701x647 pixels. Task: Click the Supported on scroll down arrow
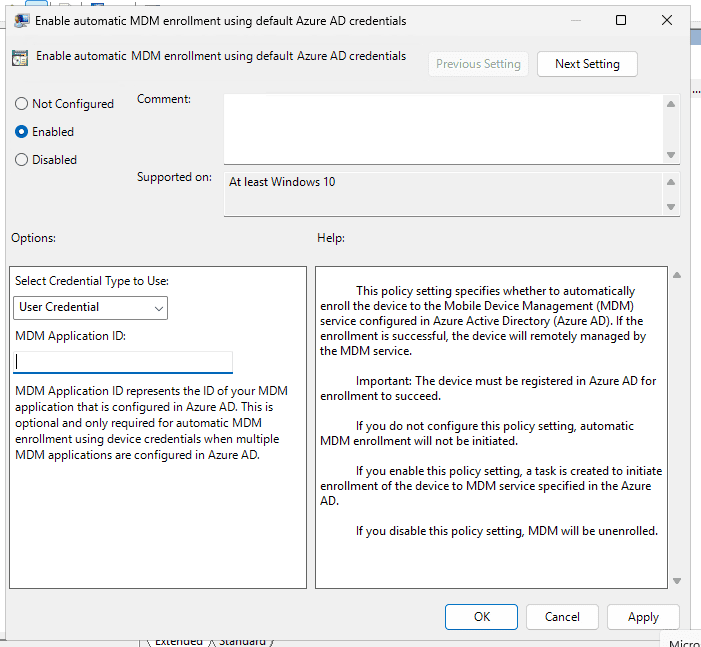point(671,207)
